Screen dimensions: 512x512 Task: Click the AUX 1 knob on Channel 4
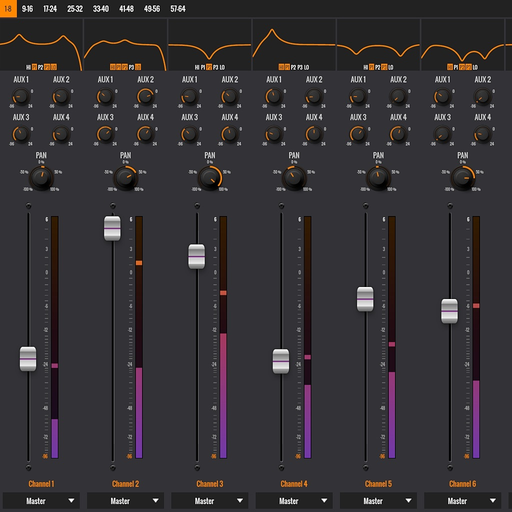274,97
